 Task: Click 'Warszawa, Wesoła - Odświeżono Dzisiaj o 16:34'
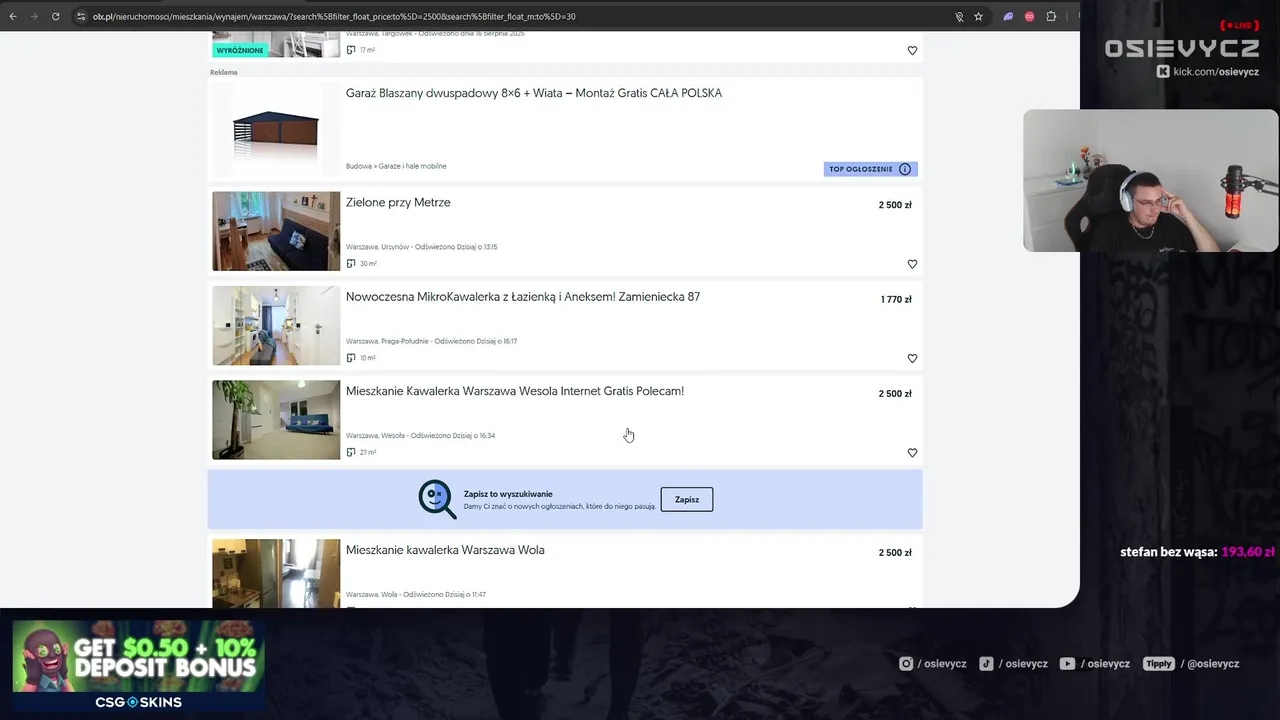[x=420, y=435]
